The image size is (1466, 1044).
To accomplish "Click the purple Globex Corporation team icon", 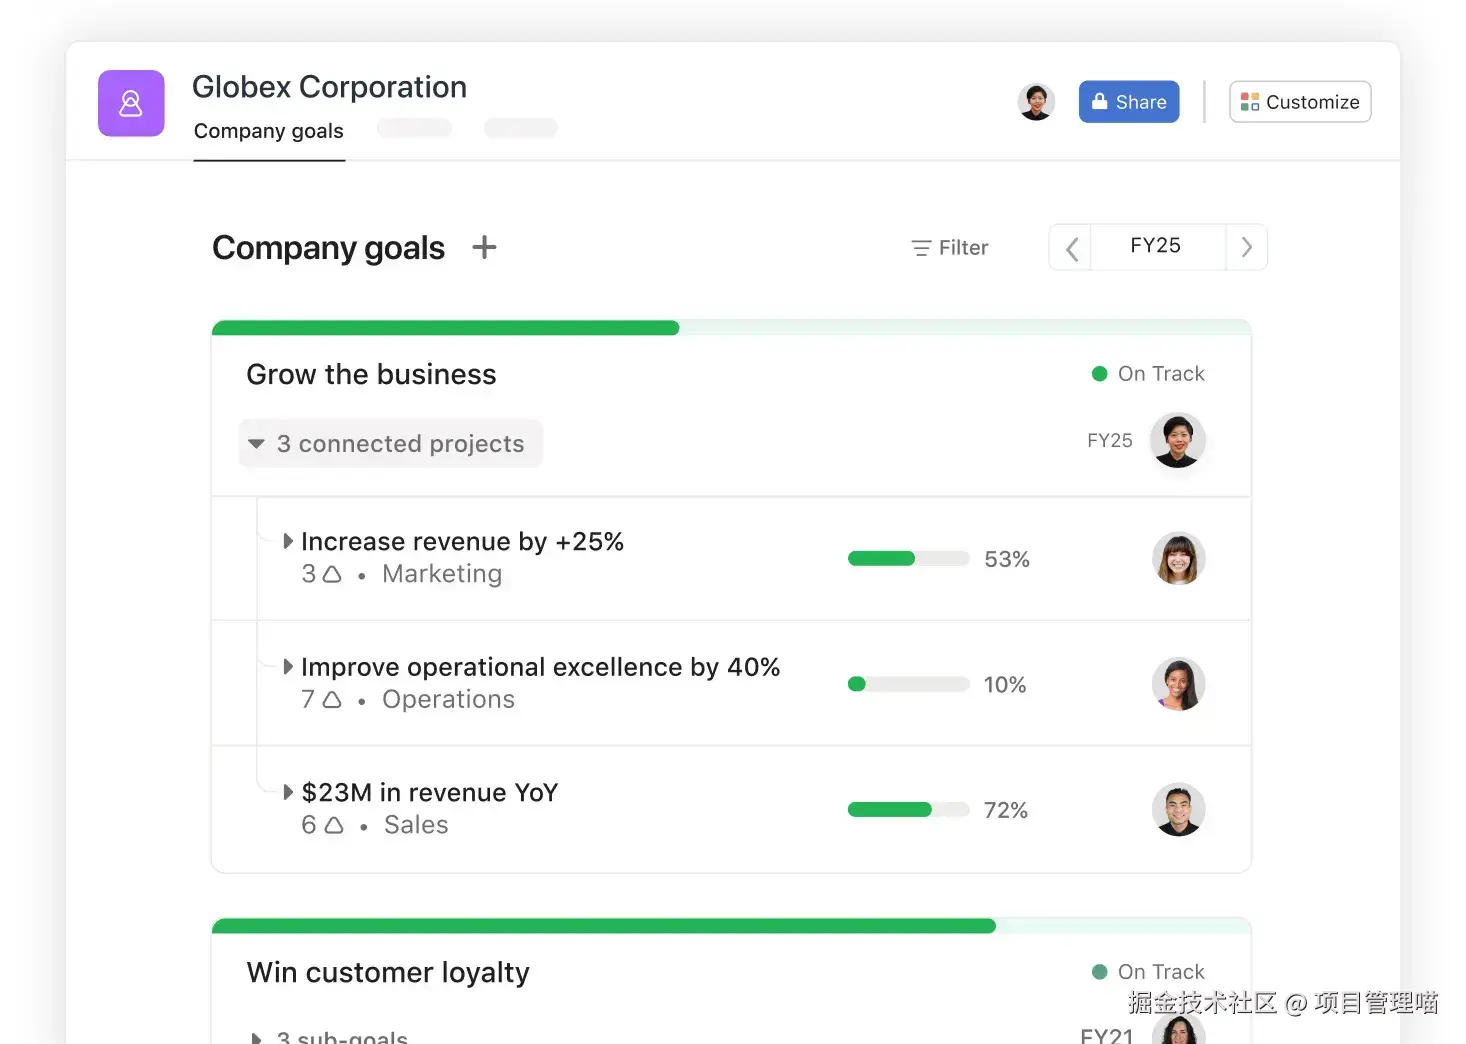I will click(131, 103).
